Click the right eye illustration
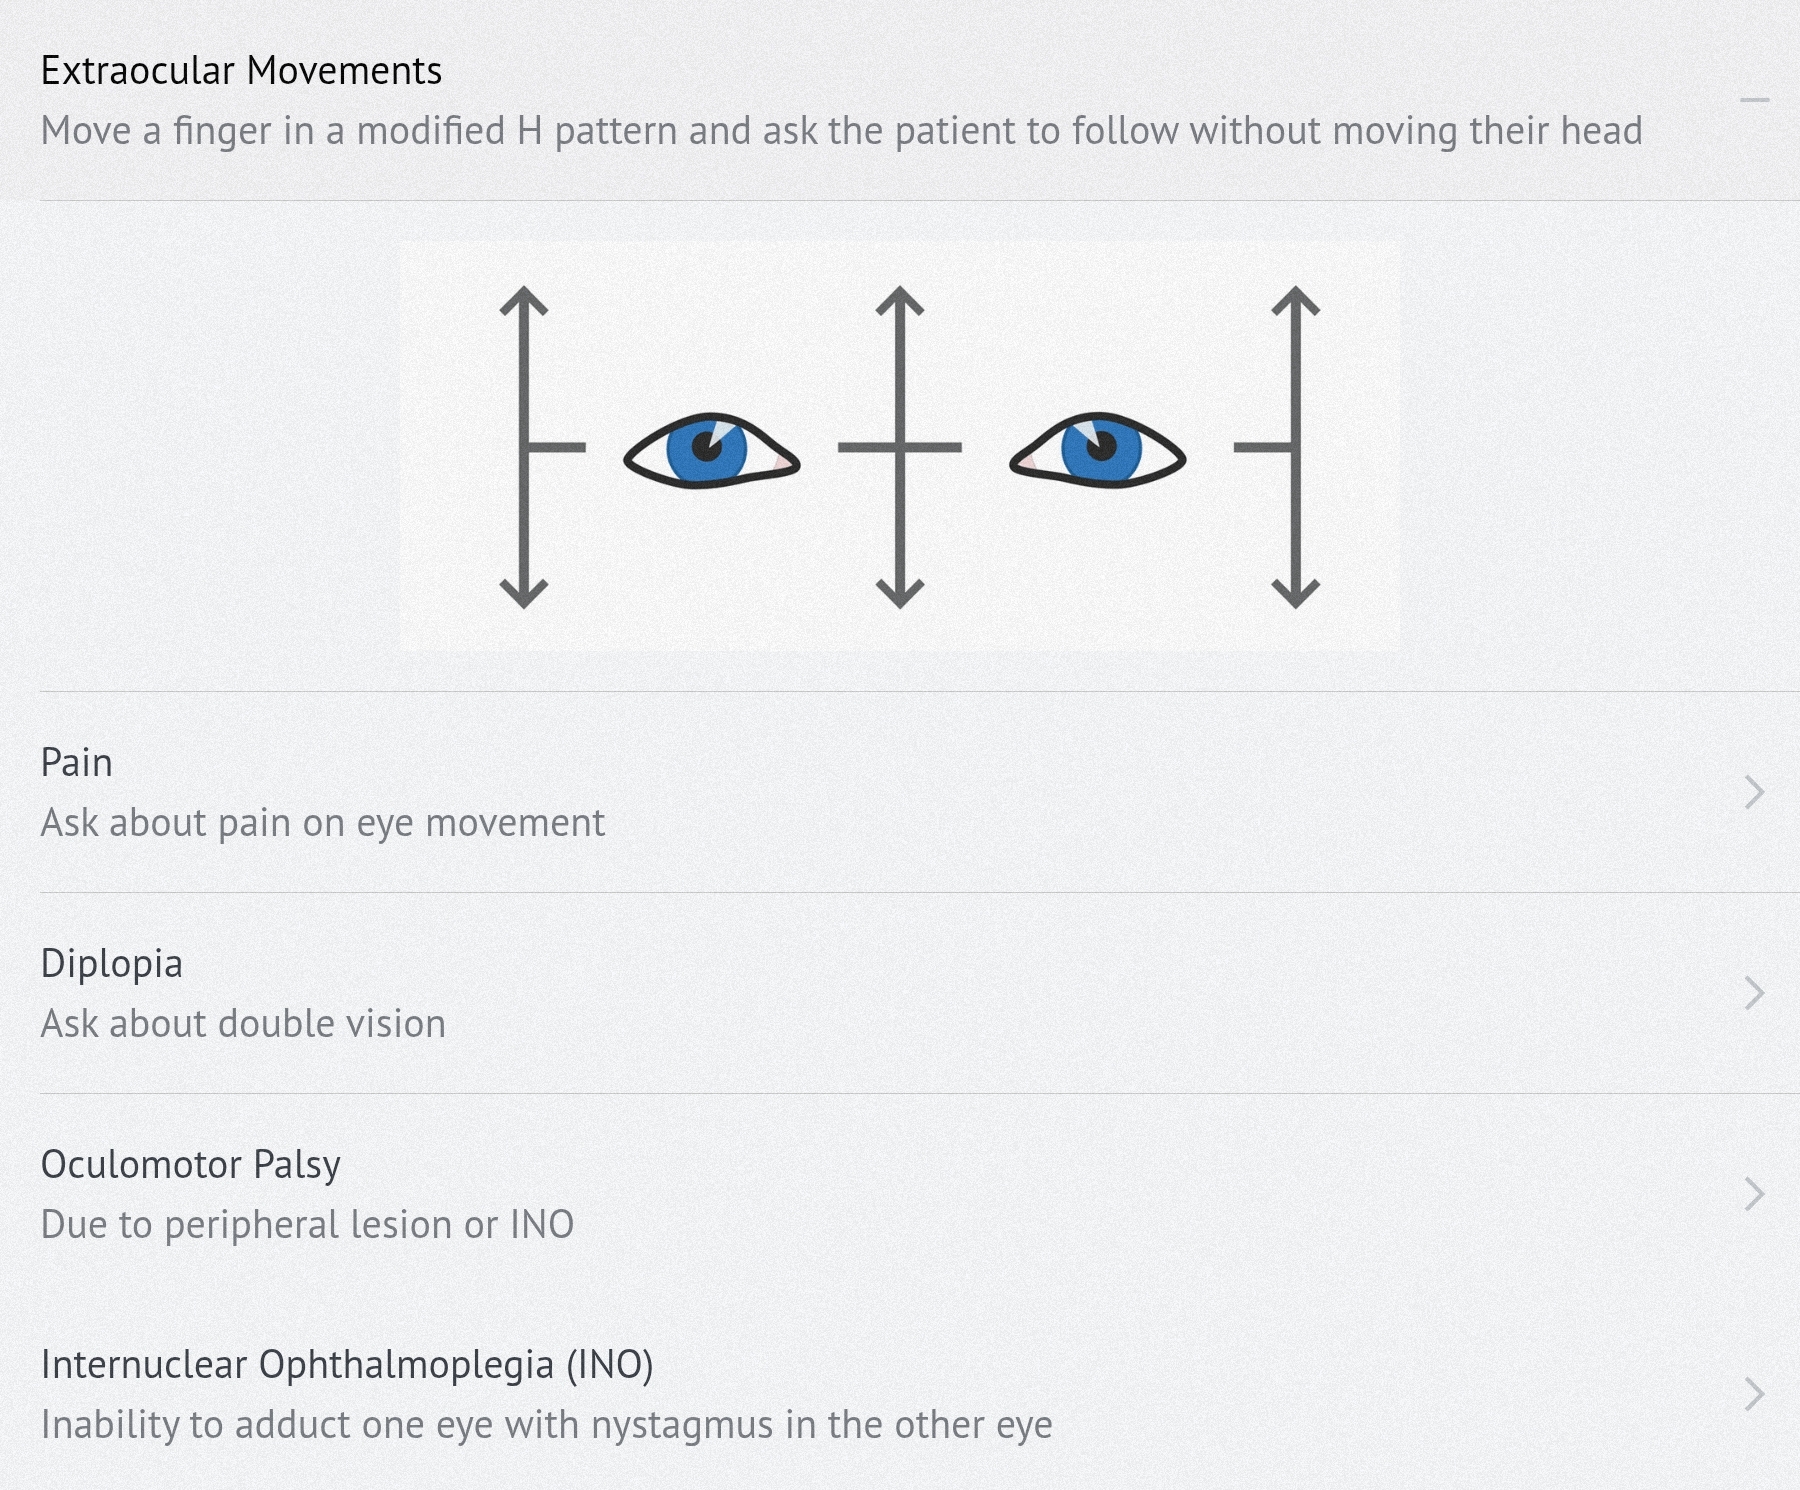The height and width of the screenshot is (1490, 1800). coord(1098,450)
